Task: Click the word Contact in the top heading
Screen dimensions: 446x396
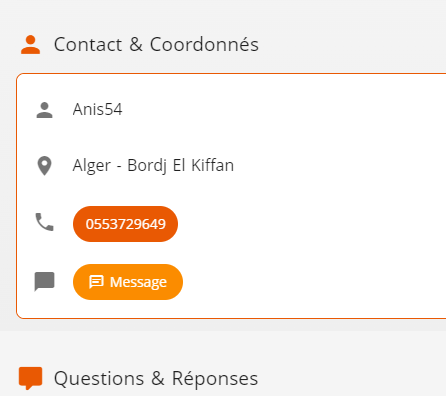Action: click(x=88, y=45)
